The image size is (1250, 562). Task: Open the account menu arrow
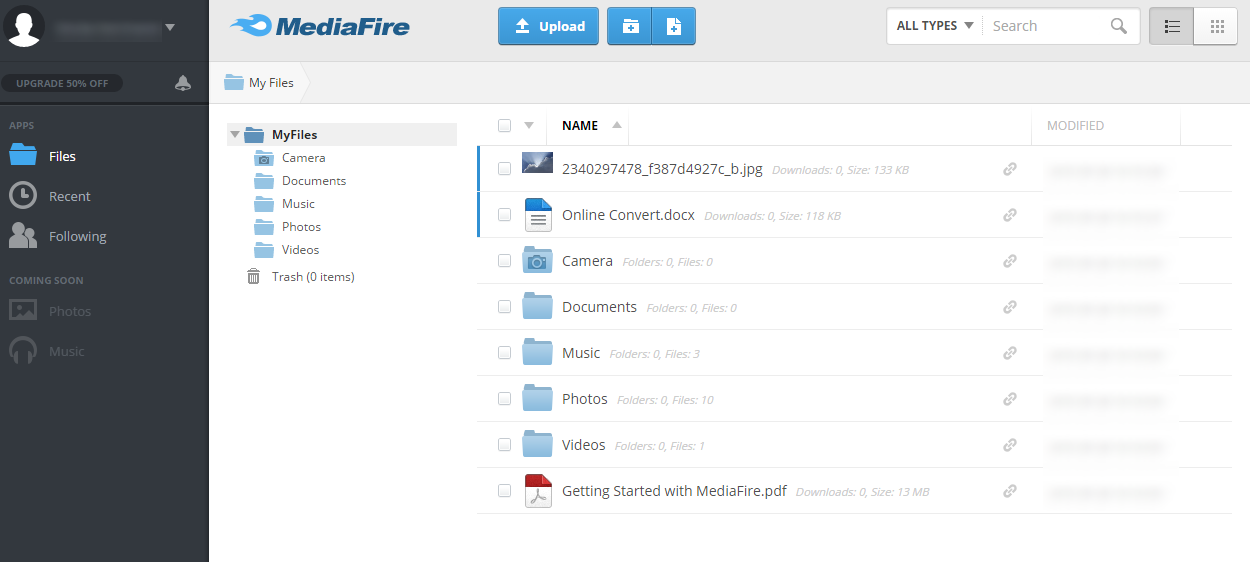pos(170,27)
